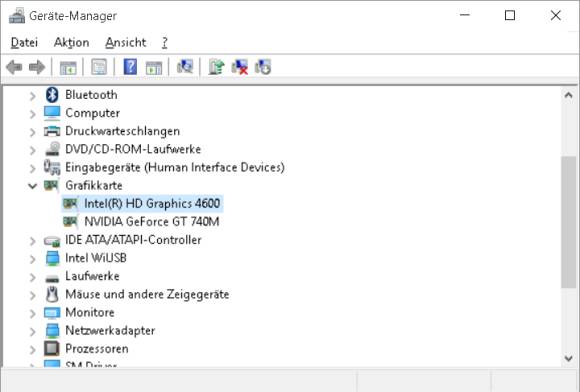Click the scrollbar down arrow
This screenshot has height=392, width=580.
(x=569, y=358)
